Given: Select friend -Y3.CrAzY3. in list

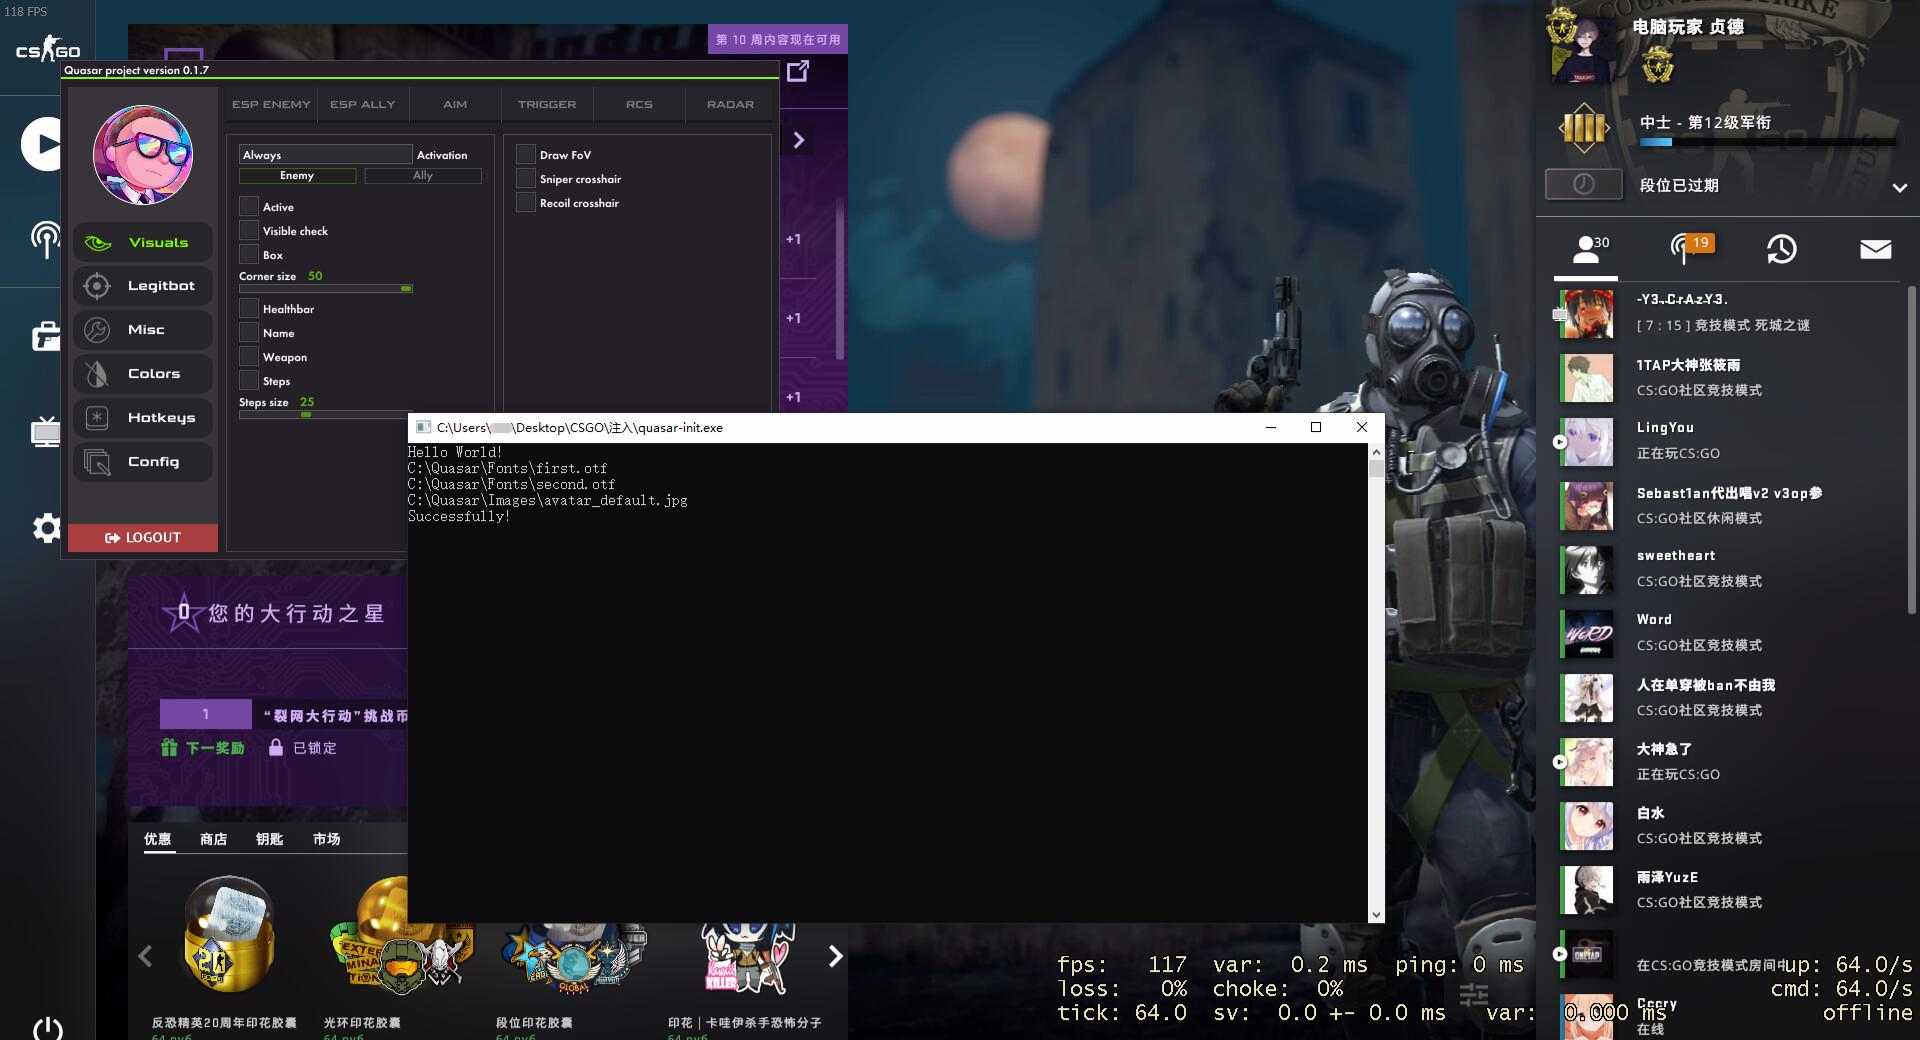Looking at the screenshot, I should tap(1730, 313).
